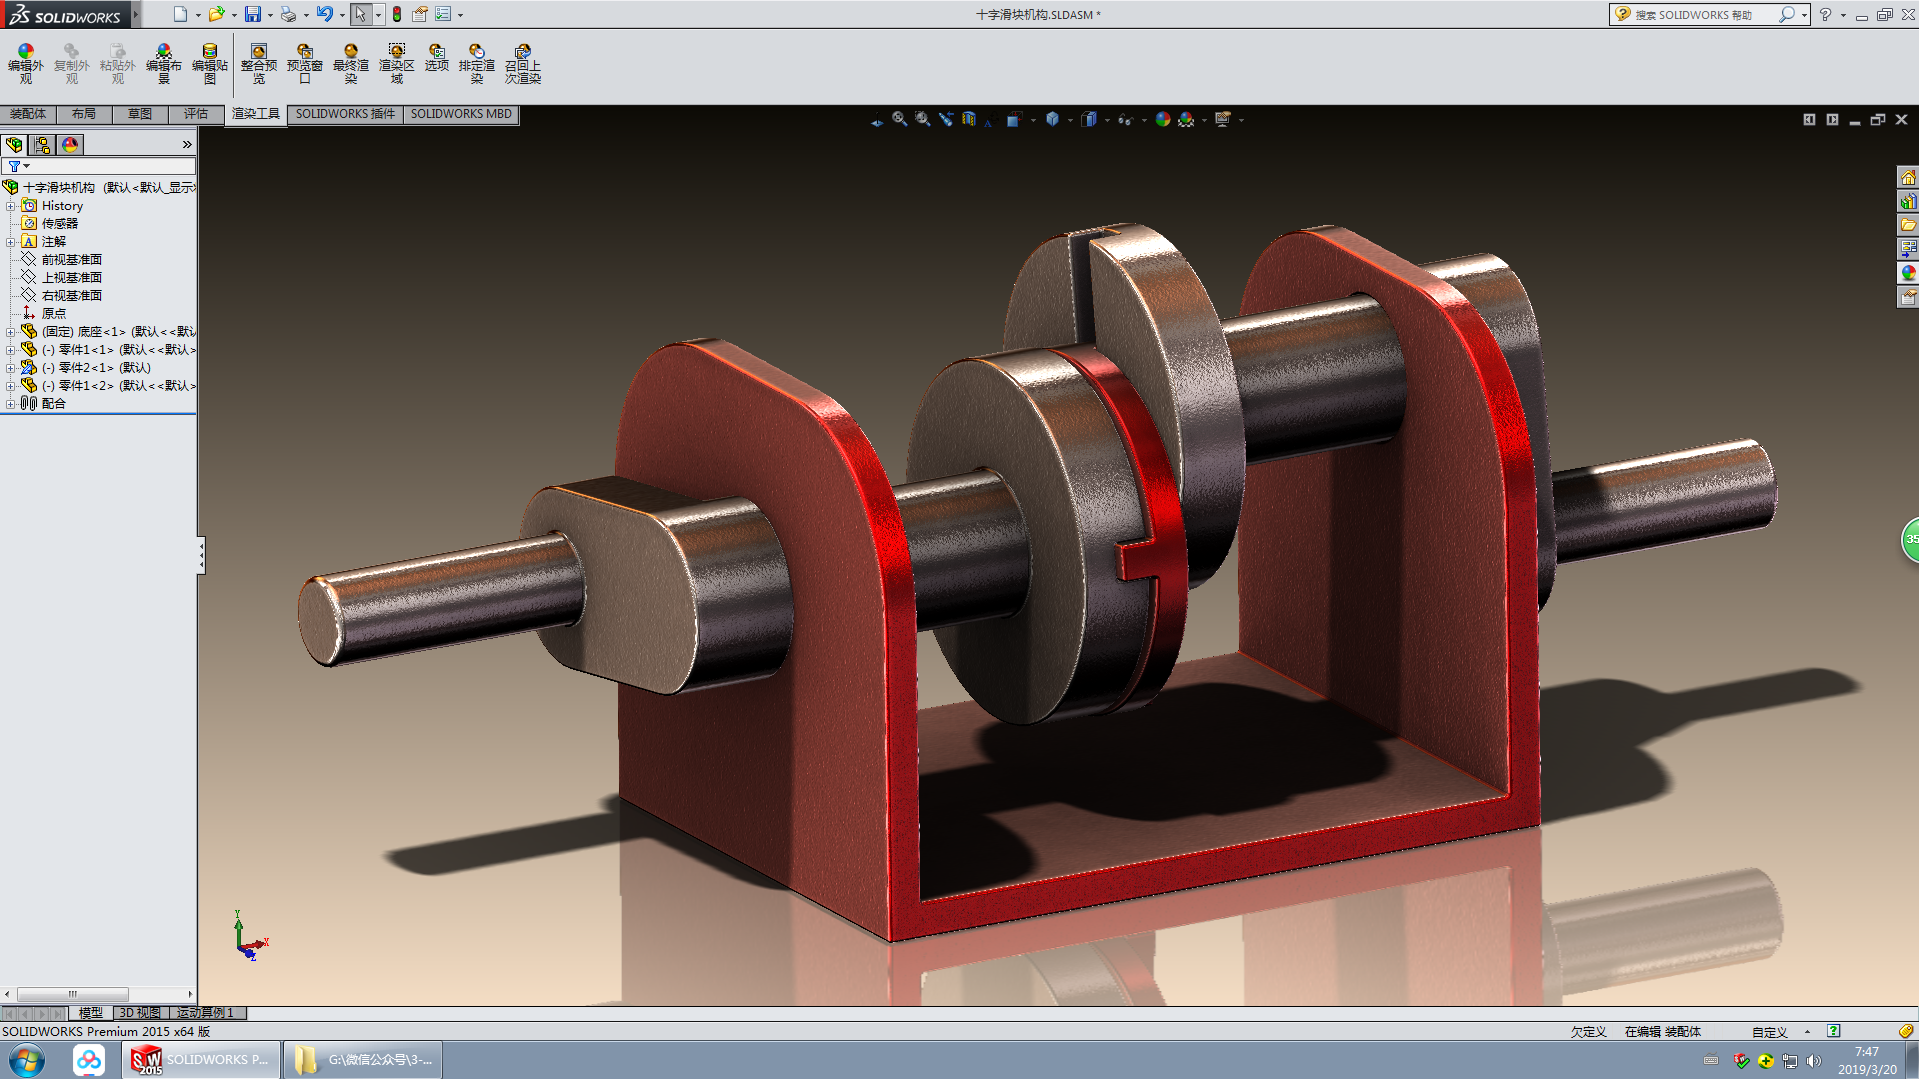Switch to the 装配体 (Assembly) tab
The width and height of the screenshot is (1919, 1079).
tap(28, 114)
